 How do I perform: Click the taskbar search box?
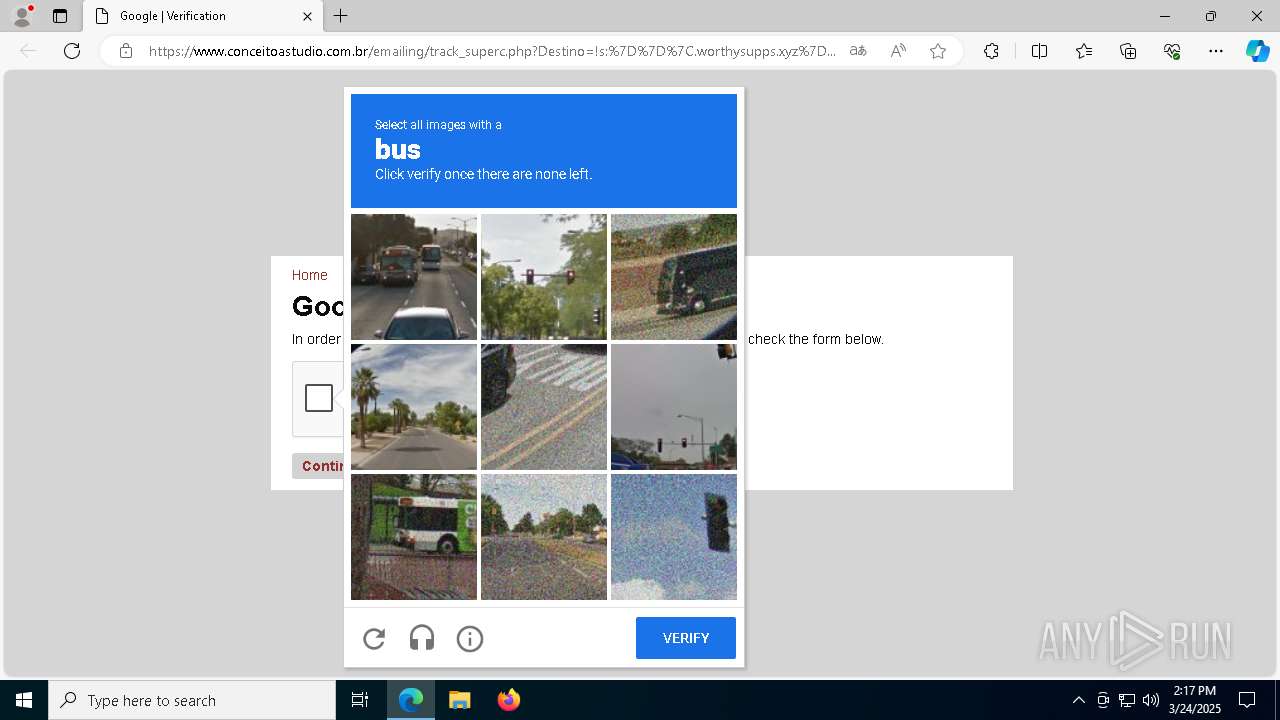click(192, 700)
